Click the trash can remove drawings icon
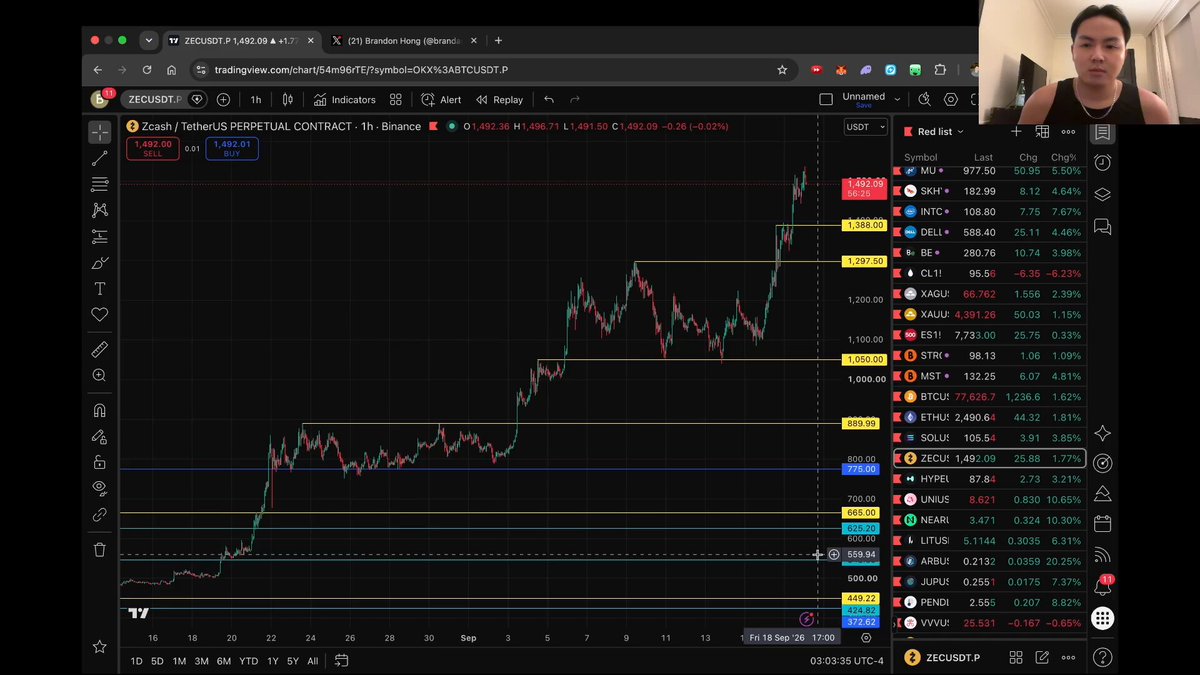Viewport: 1200px width, 675px height. (x=100, y=549)
